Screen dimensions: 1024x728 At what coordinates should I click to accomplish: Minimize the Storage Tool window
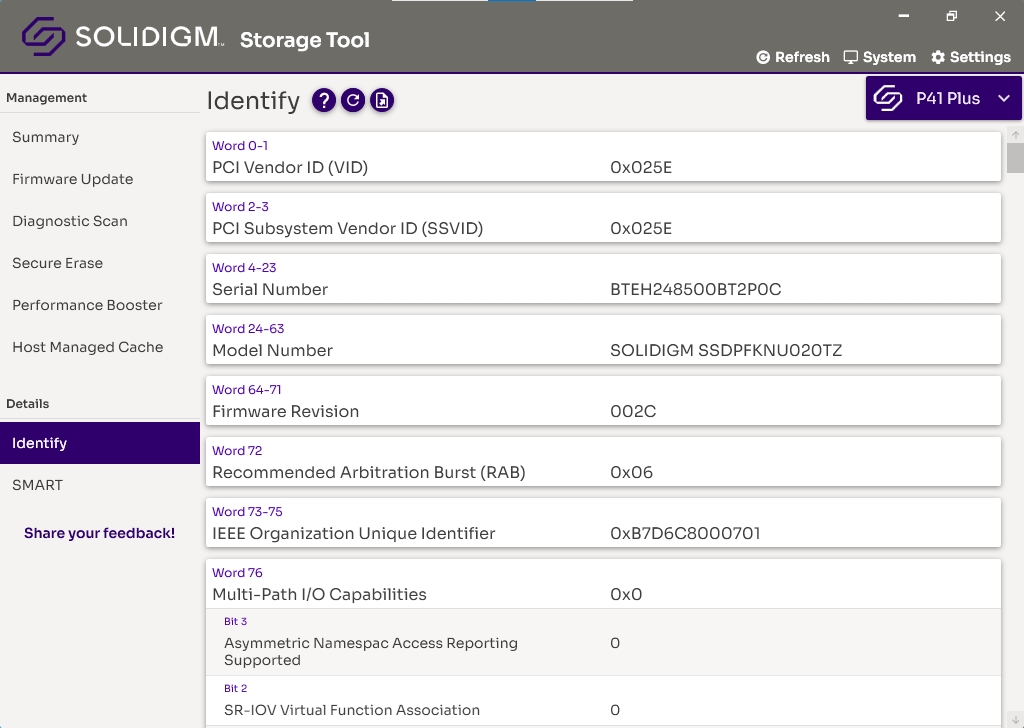point(904,16)
